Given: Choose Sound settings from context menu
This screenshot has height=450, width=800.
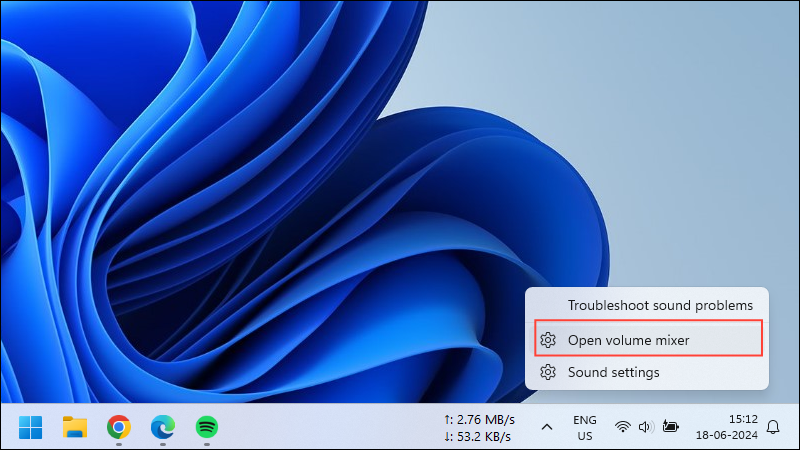Looking at the screenshot, I should 647,372.
